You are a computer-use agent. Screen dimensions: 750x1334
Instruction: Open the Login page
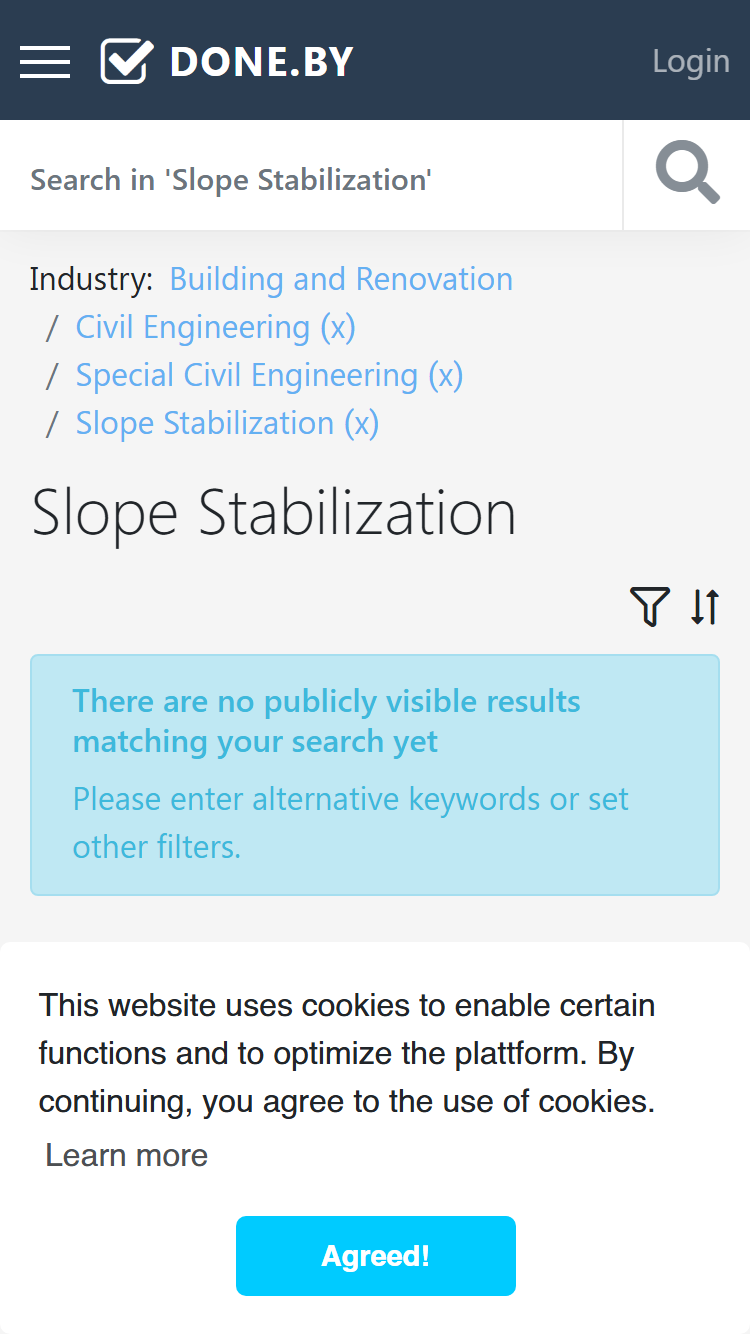coord(691,61)
